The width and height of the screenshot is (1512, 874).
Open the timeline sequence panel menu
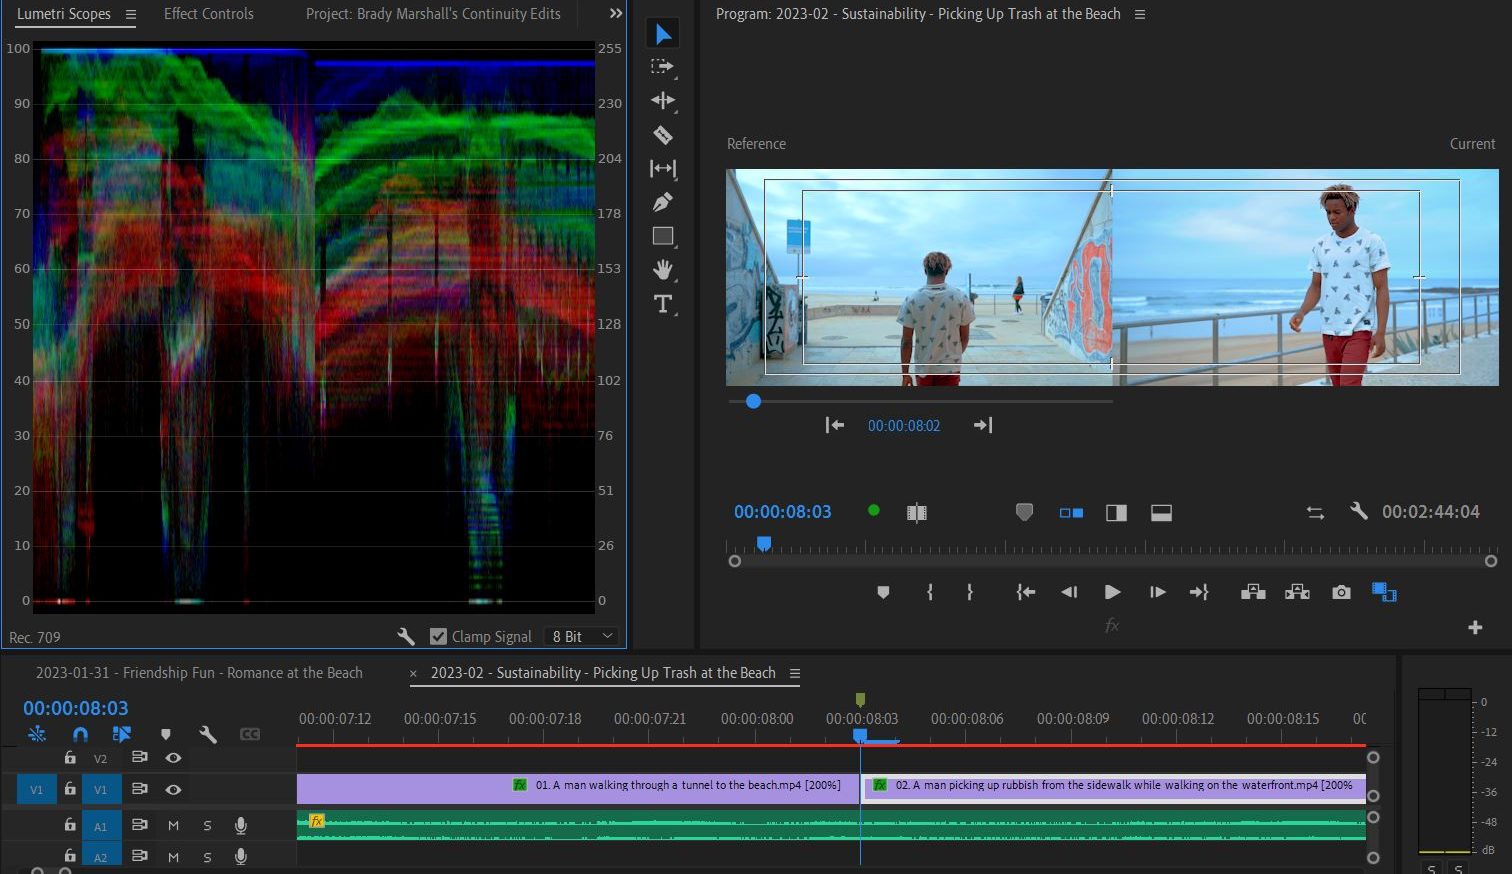(x=795, y=673)
